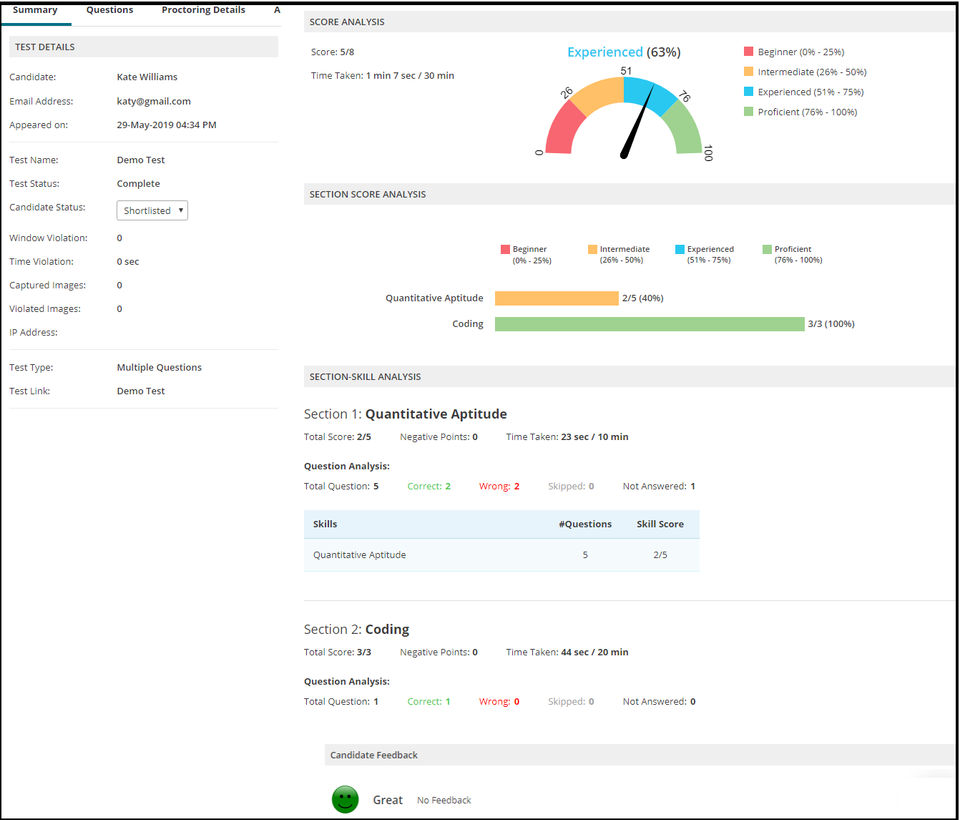Click the Coding green score bar
Viewport: 960px width, 820px height.
coord(650,324)
